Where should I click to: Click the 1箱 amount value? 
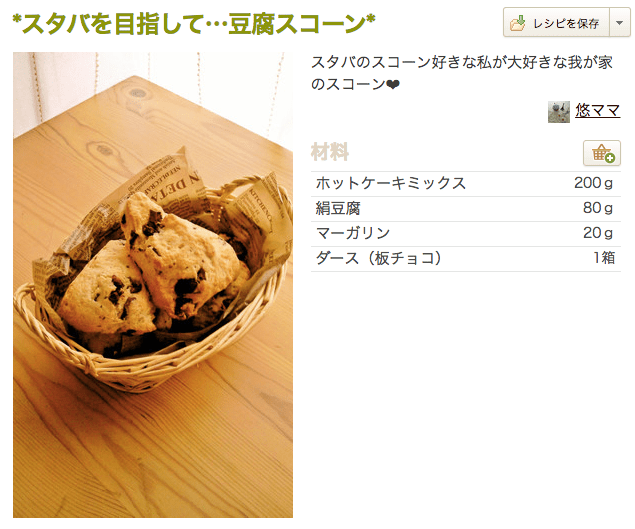[604, 258]
